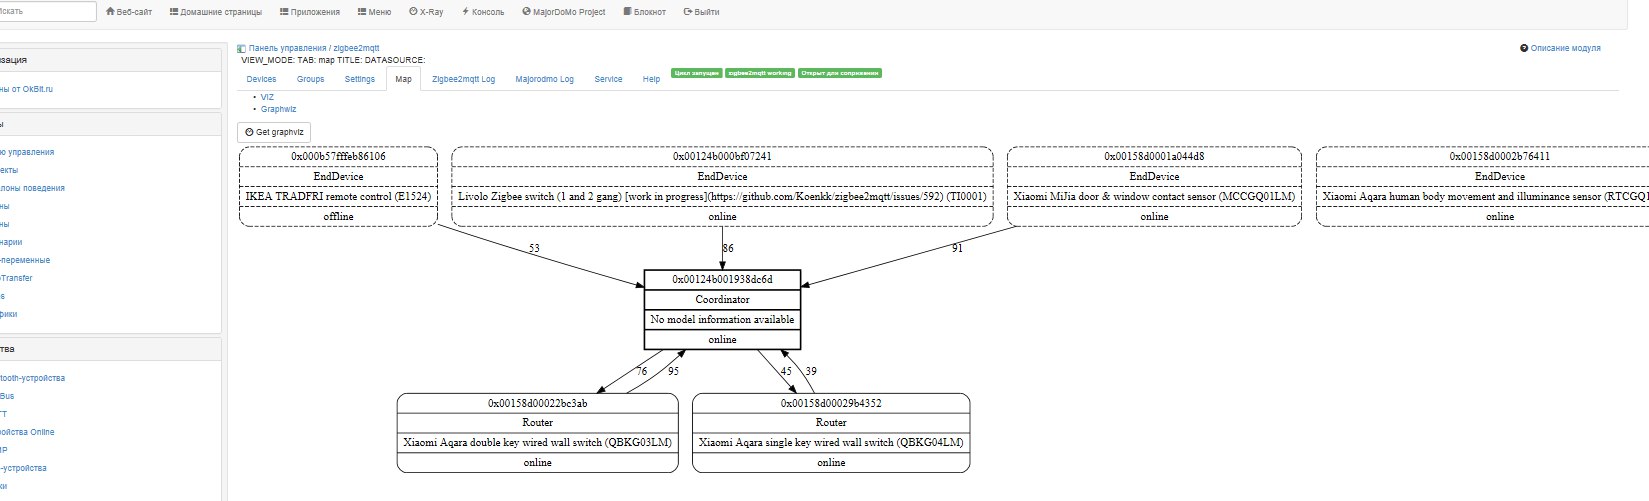Open the OkBit.ru sidebar link
This screenshot has width=1649, height=501.
pos(27,89)
